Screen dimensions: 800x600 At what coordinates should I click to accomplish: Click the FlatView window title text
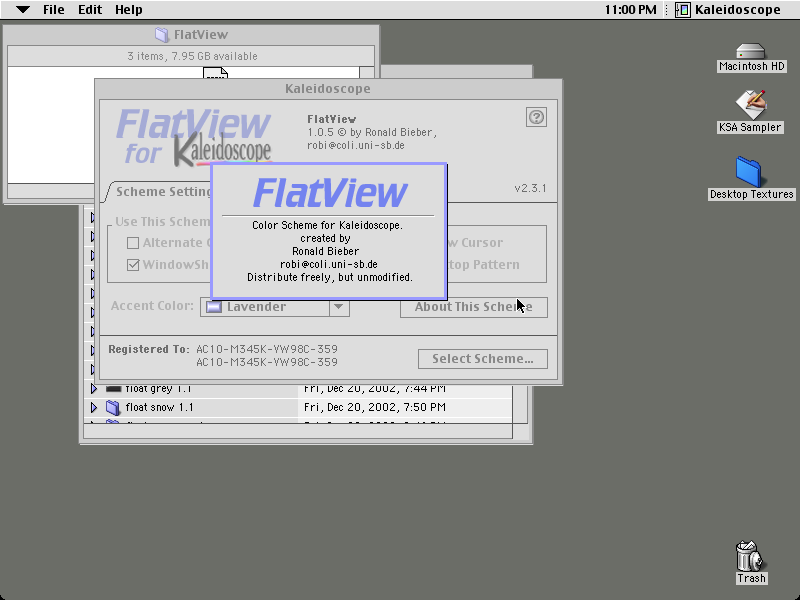point(201,35)
